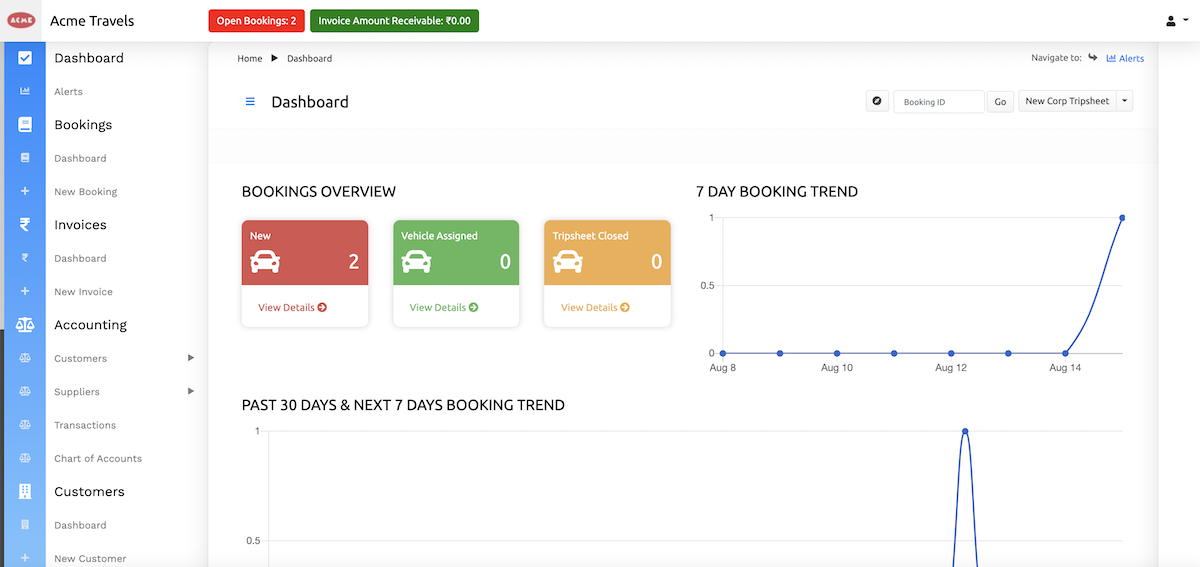Click the Booking ID input field
Image resolution: width=1200 pixels, height=567 pixels.
tap(938, 101)
